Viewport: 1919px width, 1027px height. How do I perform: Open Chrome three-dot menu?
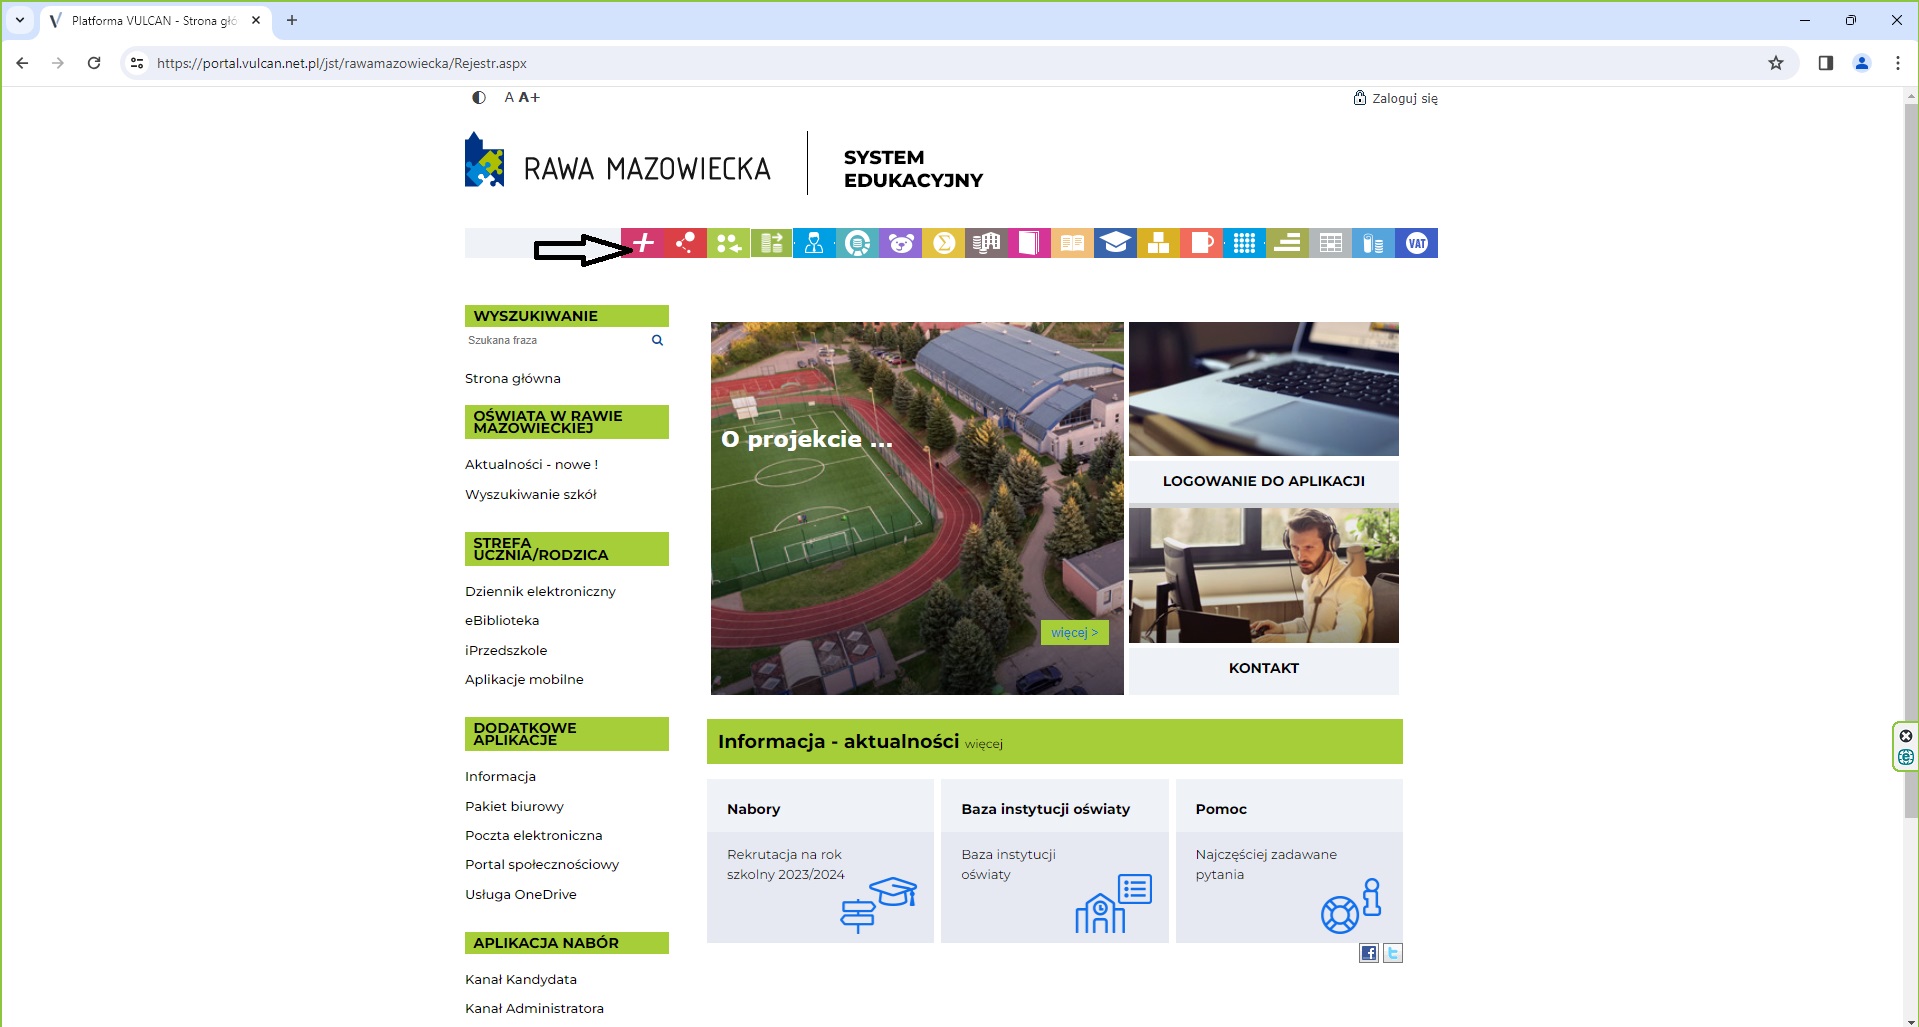click(1897, 63)
